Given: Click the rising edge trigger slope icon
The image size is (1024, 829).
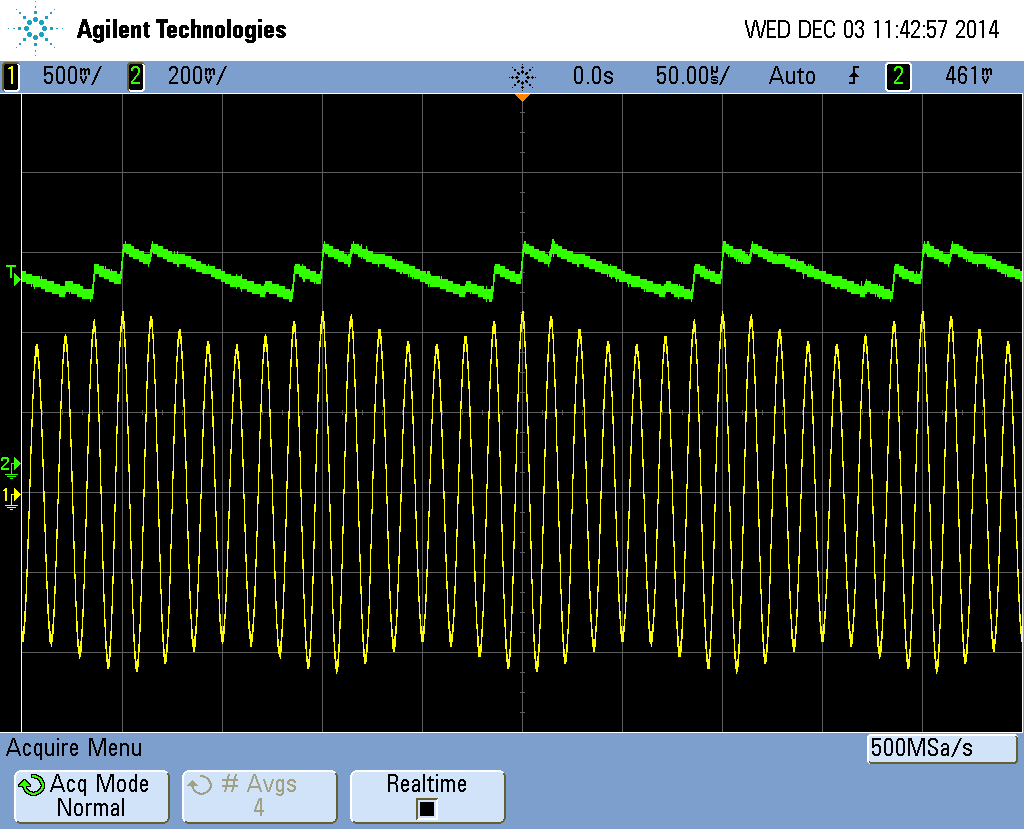Looking at the screenshot, I should pos(853,76).
